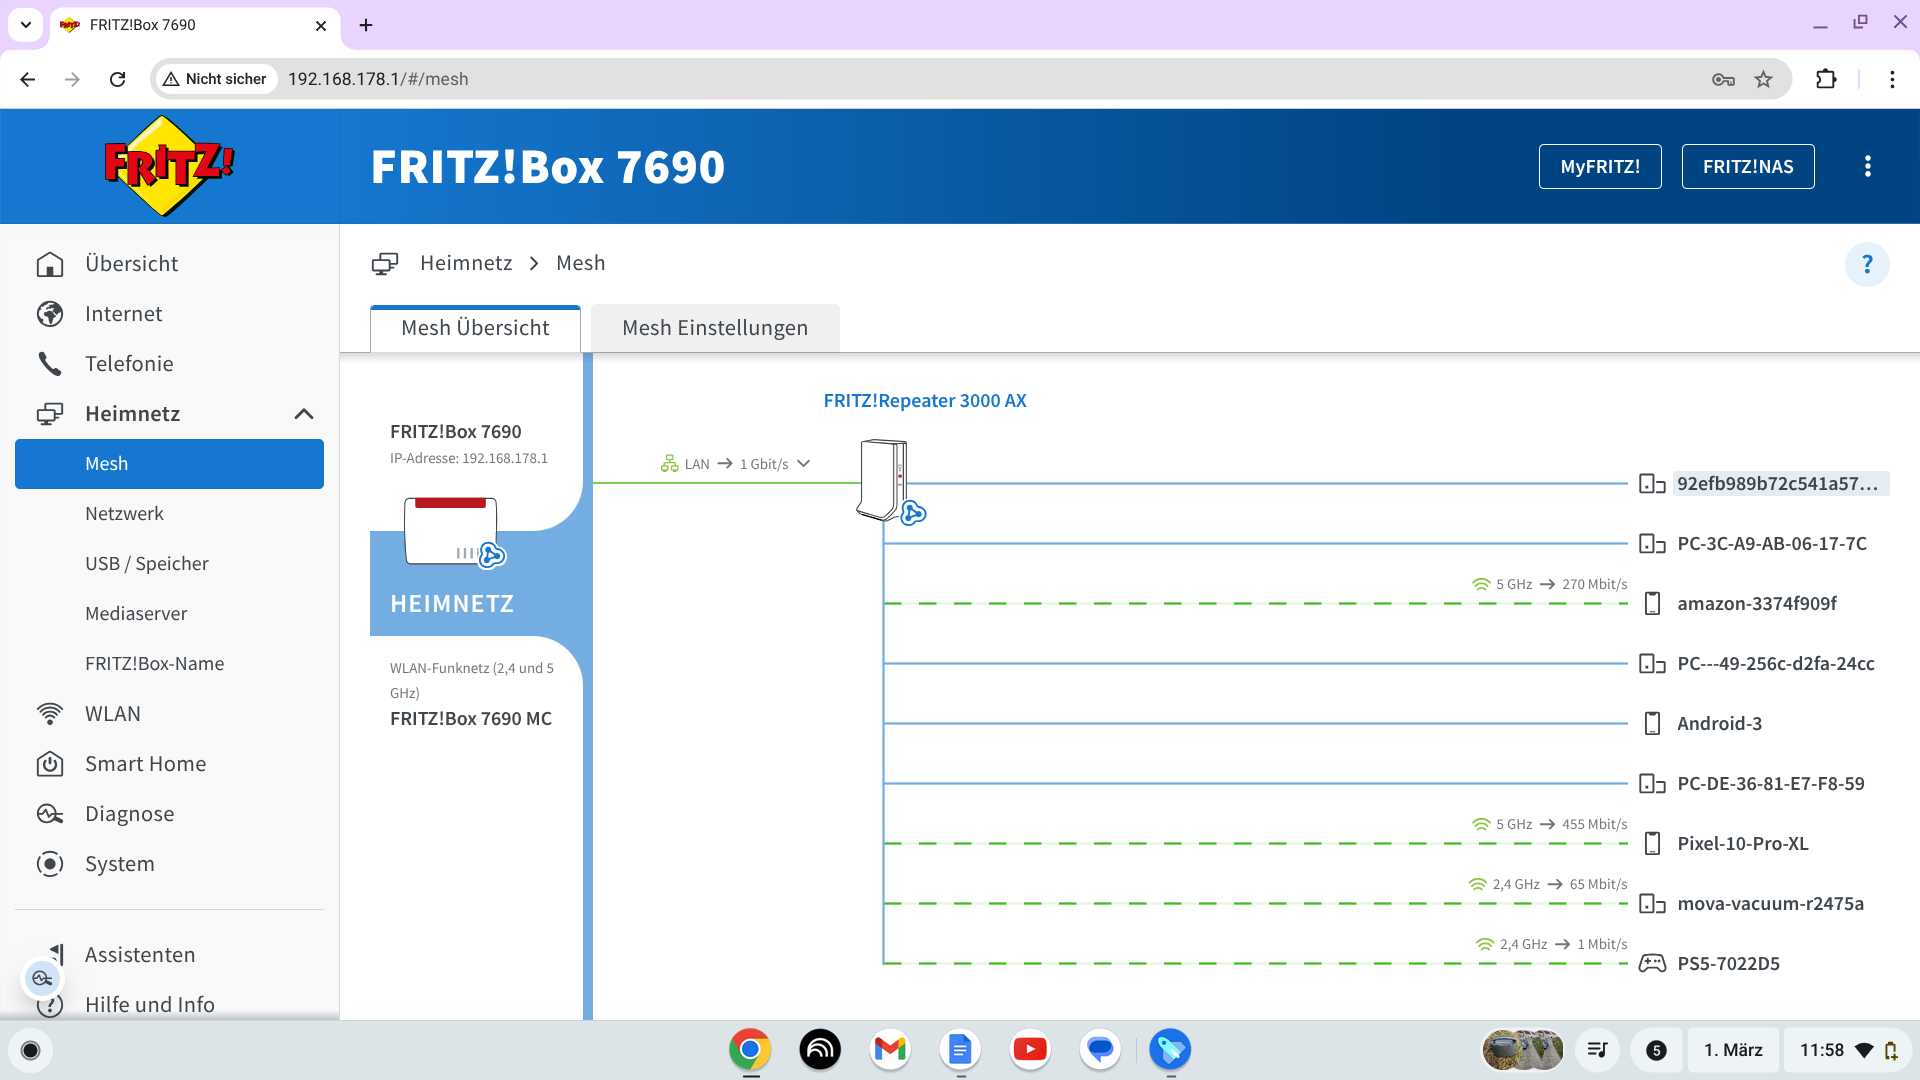Open the WLAN menu item

pyautogui.click(x=112, y=714)
